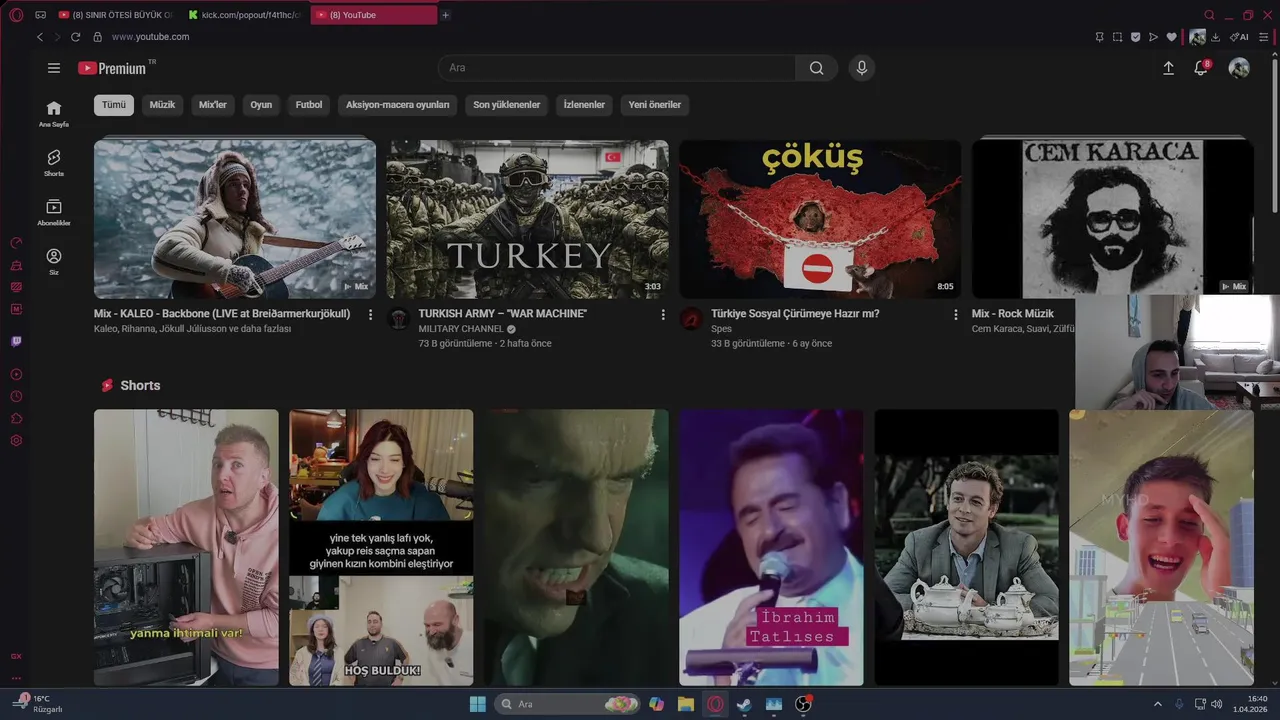The image size is (1280, 720).
Task: Open My Flow send icon
Action: (x=1153, y=37)
